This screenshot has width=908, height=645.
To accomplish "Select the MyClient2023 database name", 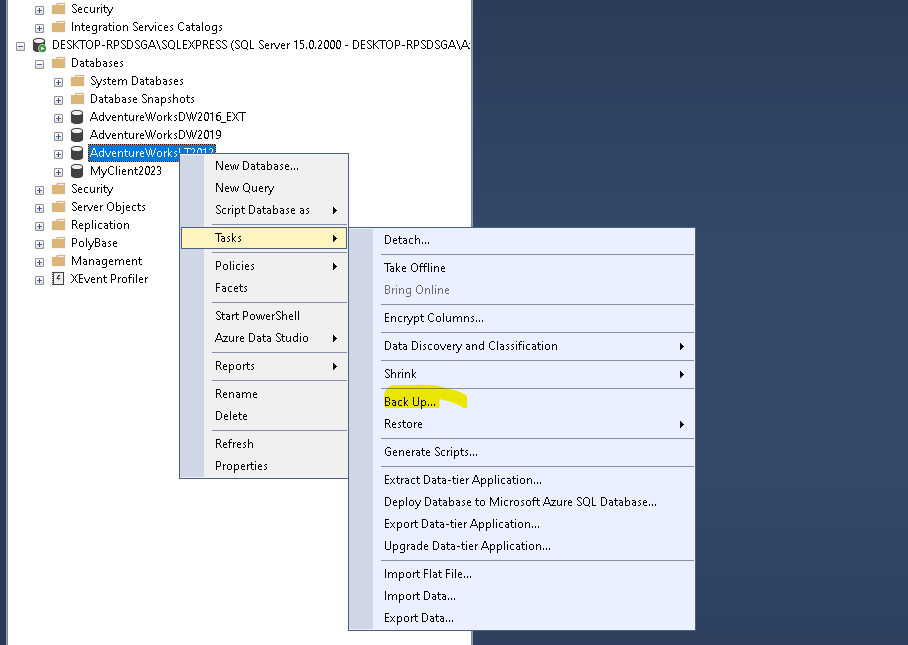I will pyautogui.click(x=126, y=171).
